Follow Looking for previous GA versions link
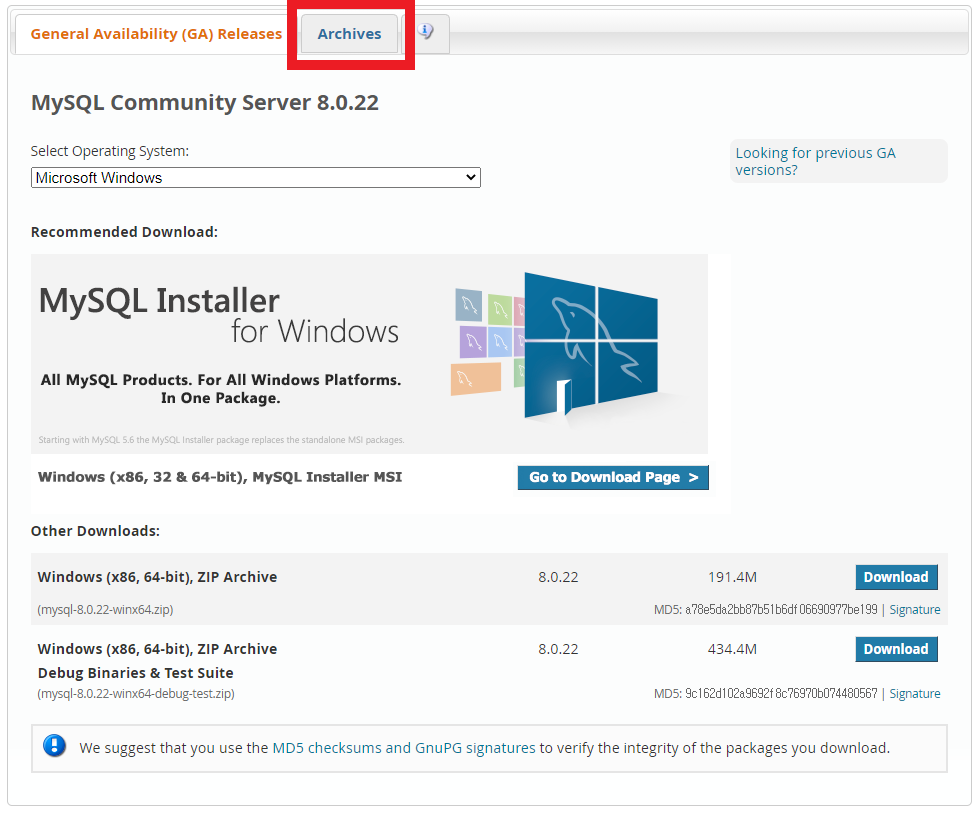This screenshot has height=813, width=980. click(815, 161)
